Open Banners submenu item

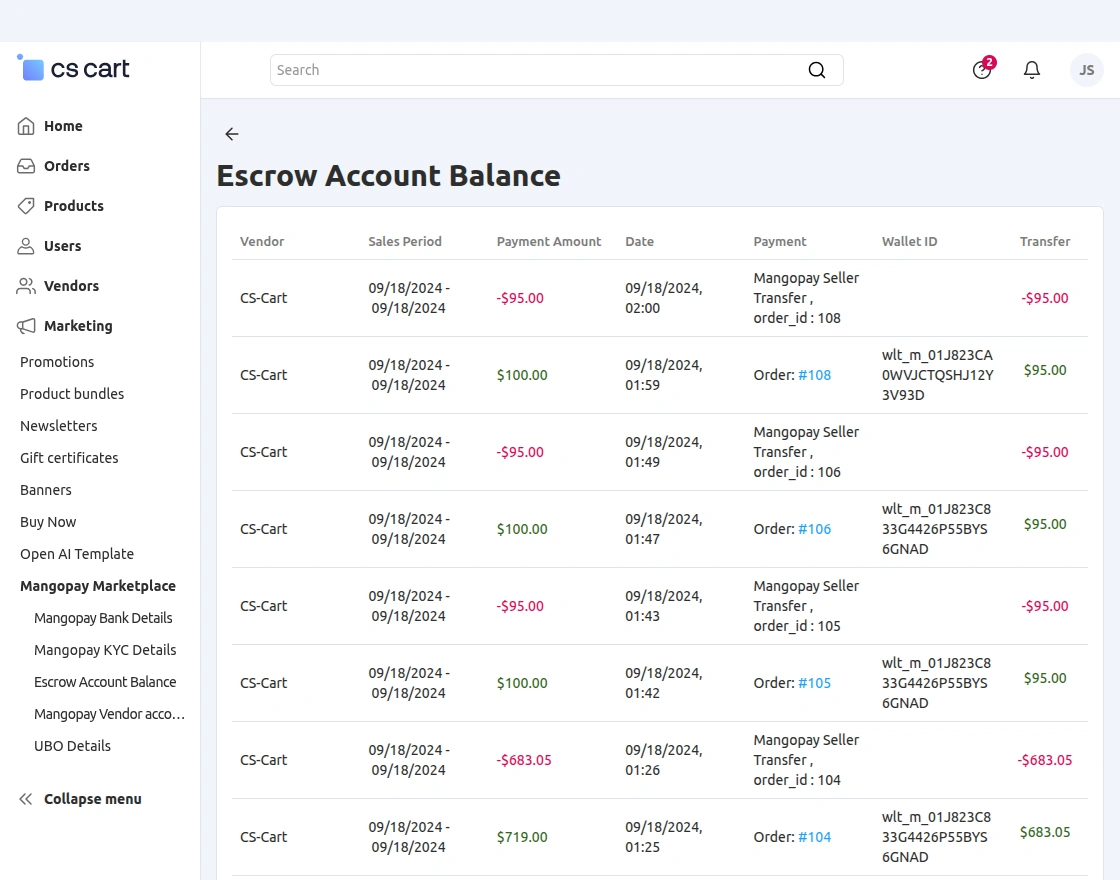46,491
